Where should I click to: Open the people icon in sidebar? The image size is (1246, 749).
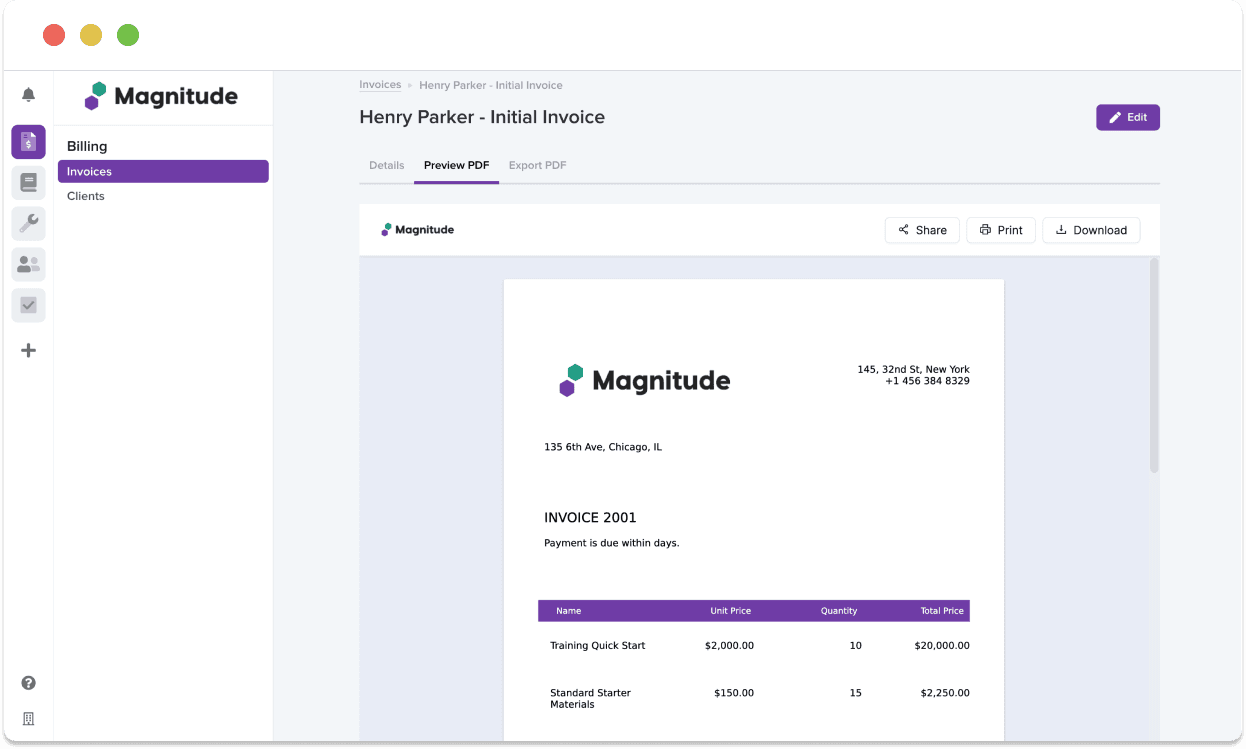click(x=28, y=264)
